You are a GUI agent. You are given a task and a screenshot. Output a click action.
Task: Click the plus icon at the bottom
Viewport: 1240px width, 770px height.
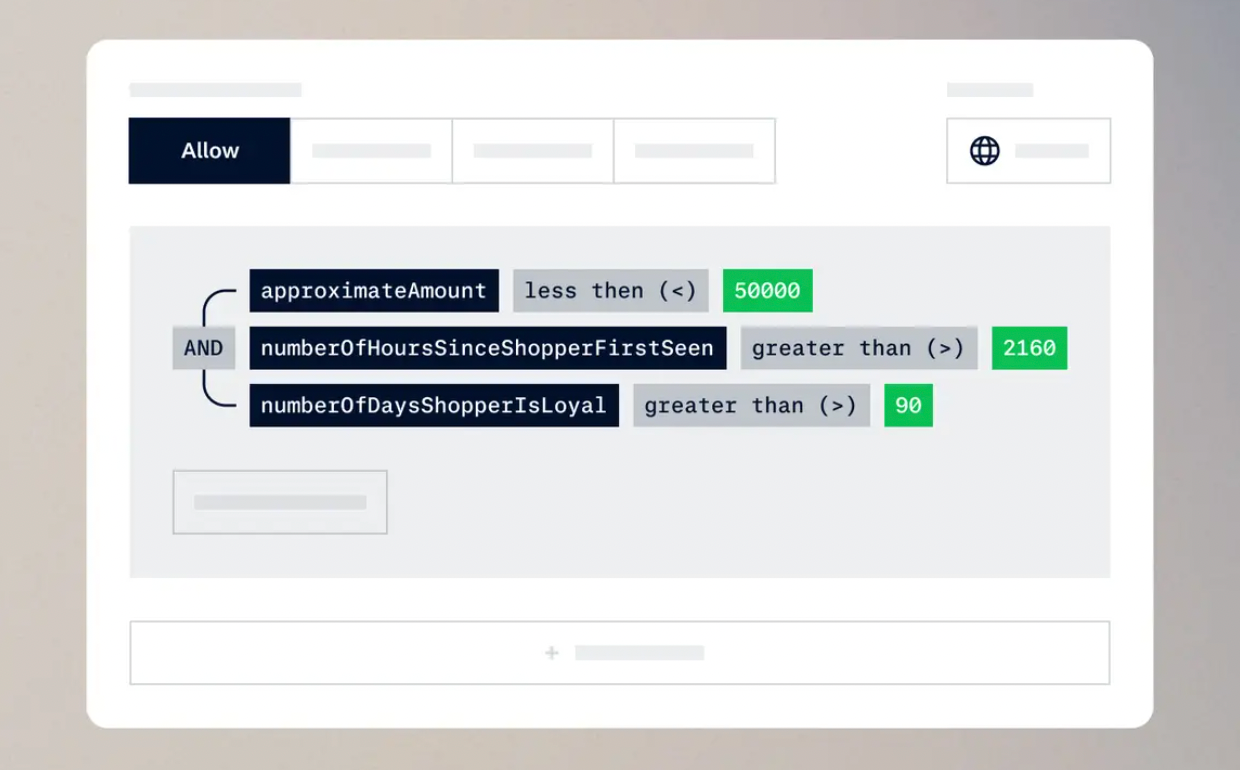(x=551, y=652)
